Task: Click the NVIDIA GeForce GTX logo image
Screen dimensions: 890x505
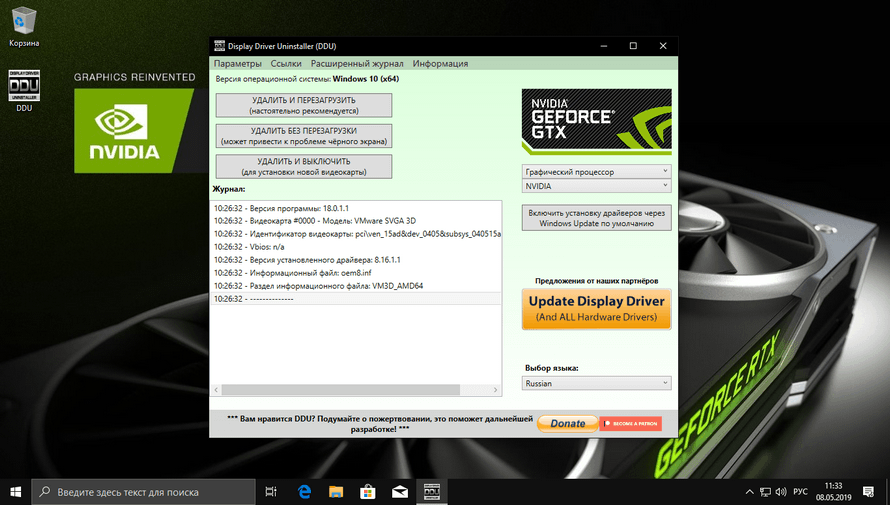Action: point(597,121)
